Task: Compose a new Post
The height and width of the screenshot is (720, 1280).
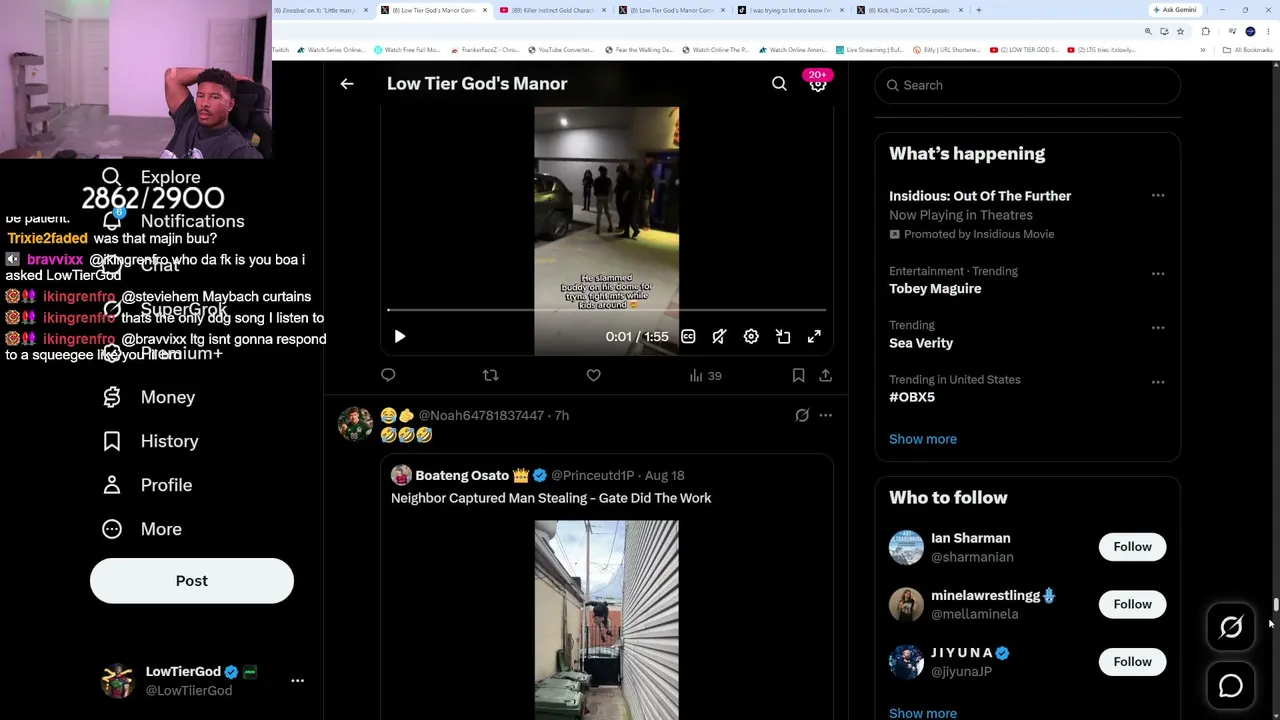Action: click(192, 581)
